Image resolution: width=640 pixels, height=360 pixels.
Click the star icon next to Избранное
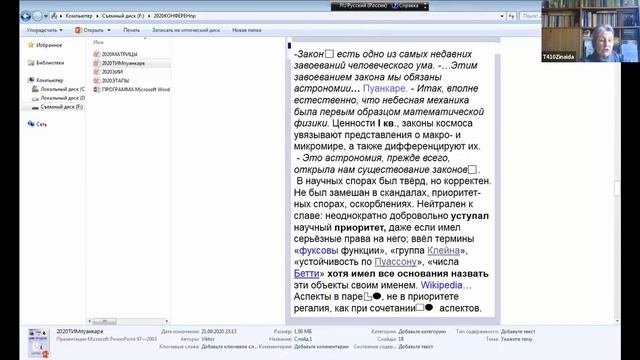click(31, 45)
